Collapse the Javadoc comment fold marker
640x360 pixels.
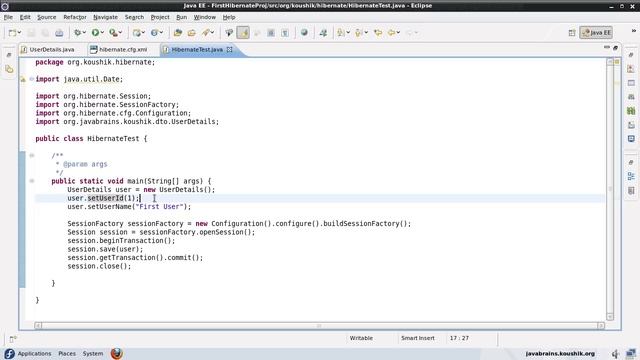(32, 155)
